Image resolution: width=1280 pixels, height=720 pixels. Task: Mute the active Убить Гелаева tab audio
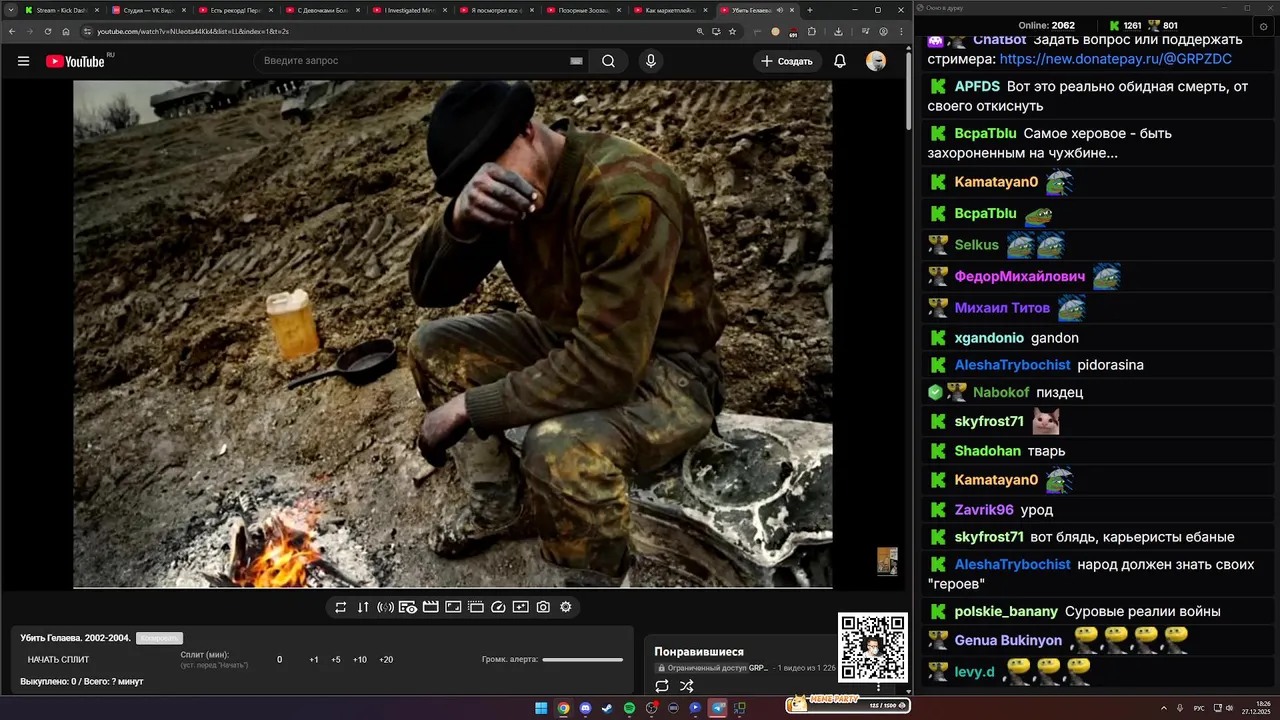click(x=780, y=10)
